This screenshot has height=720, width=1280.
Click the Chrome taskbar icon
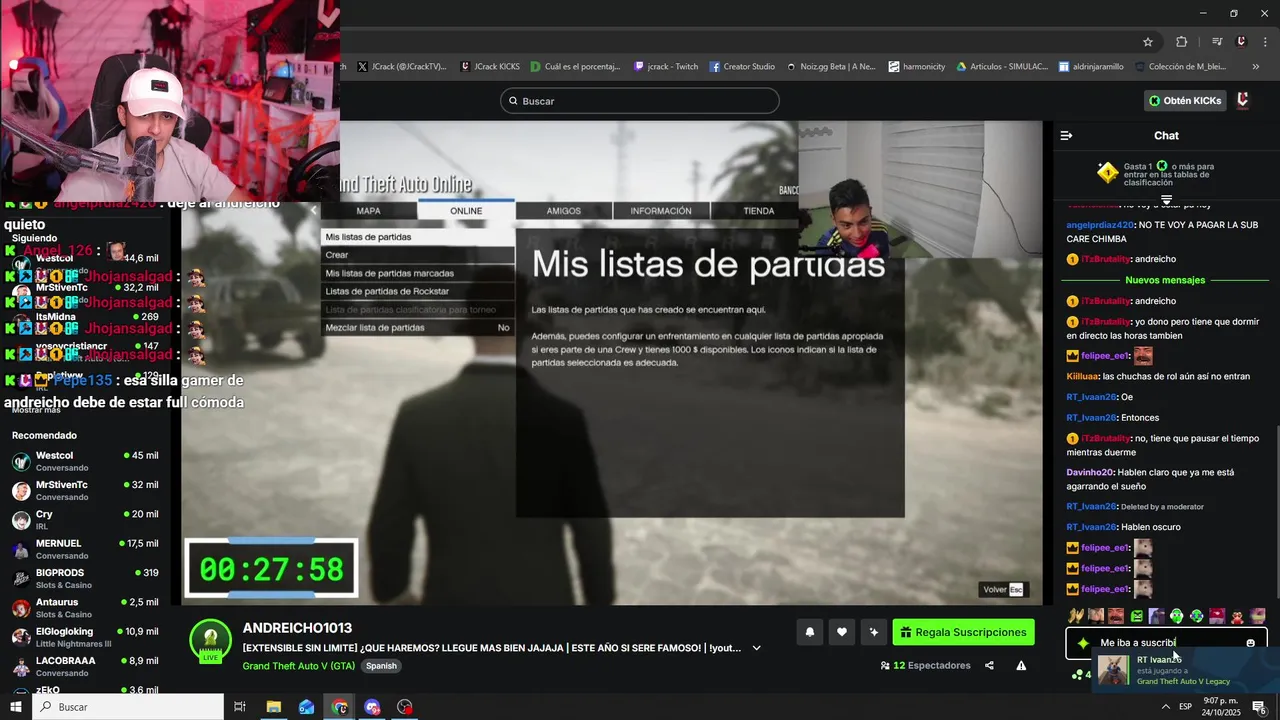pyautogui.click(x=340, y=707)
